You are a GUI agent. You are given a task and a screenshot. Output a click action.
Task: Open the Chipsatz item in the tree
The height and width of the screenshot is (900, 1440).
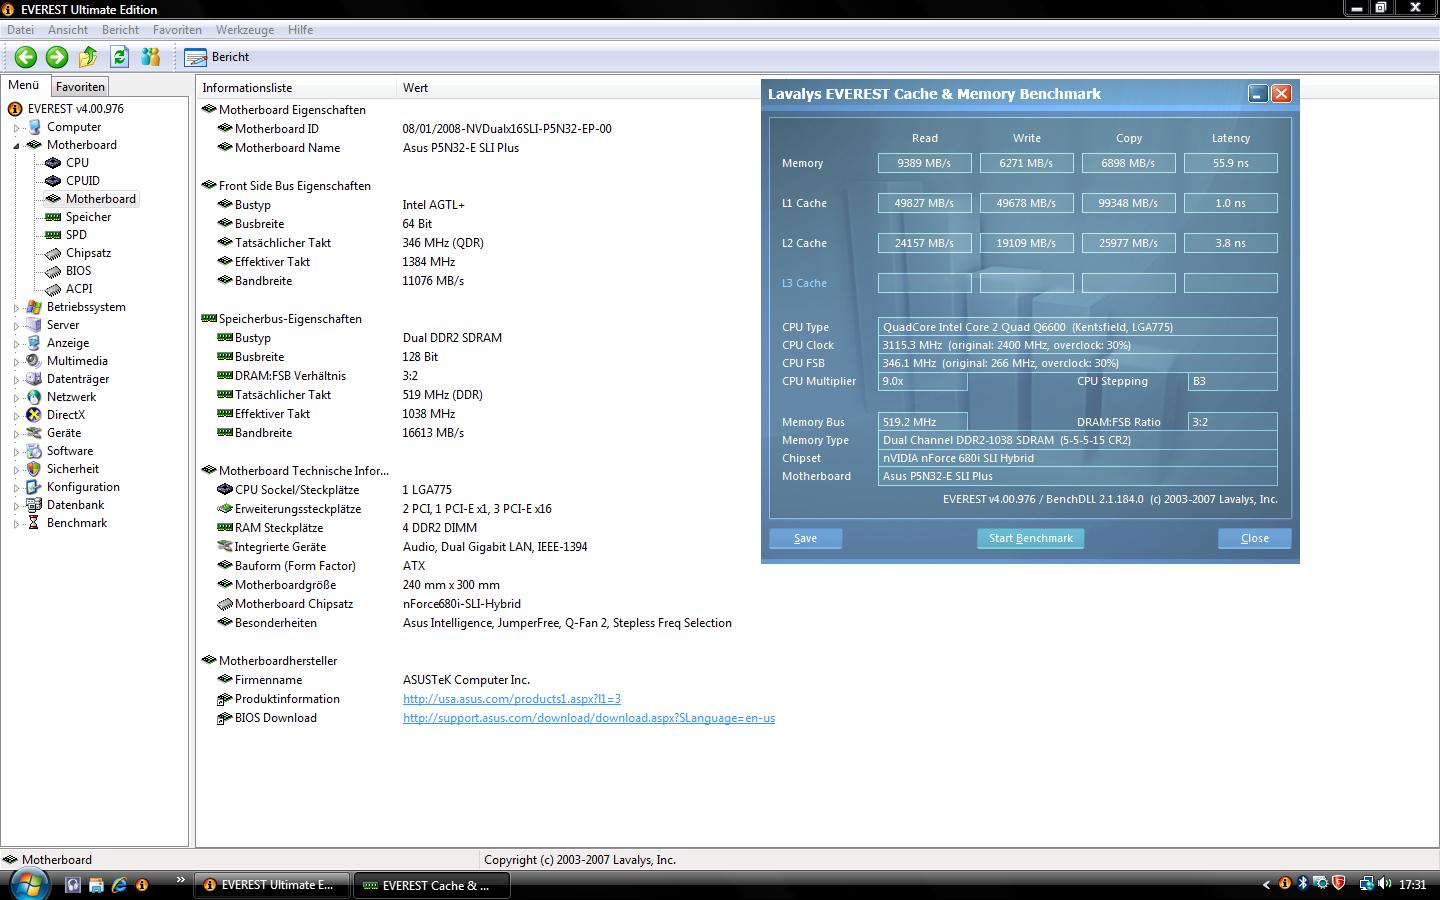pos(88,253)
